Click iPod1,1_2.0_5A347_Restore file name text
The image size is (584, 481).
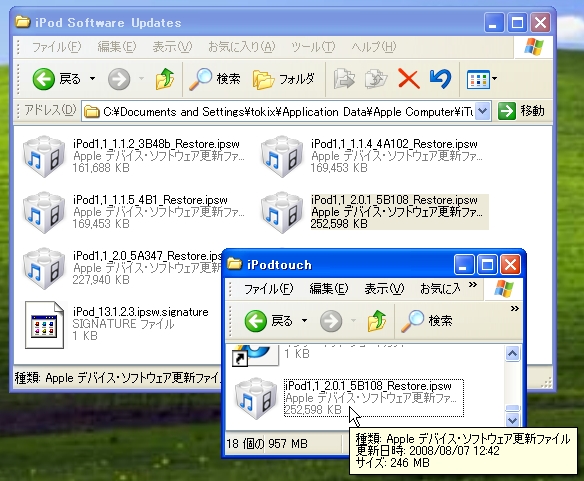click(x=147, y=256)
